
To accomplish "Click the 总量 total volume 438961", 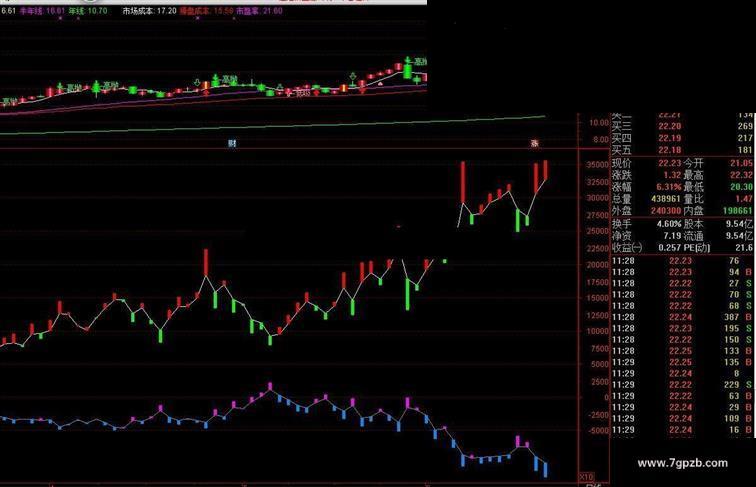I will [x=666, y=199].
